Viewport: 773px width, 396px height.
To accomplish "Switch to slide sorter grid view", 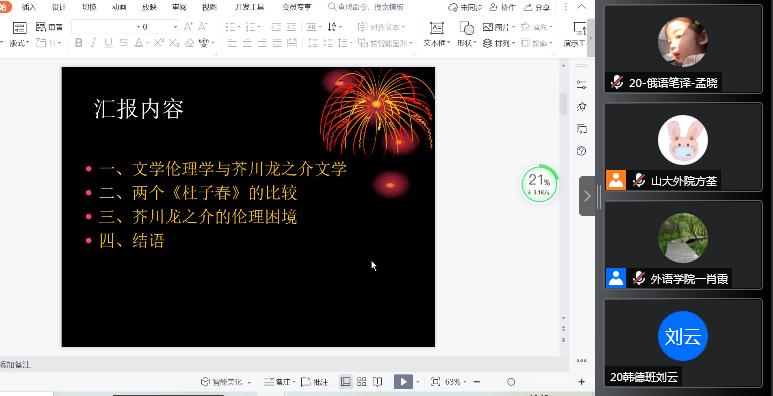I will (x=361, y=381).
